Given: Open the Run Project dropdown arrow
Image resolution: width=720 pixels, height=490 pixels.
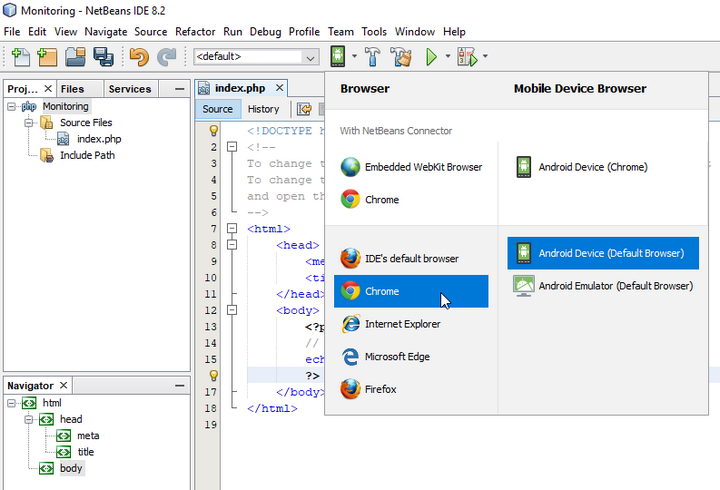Looking at the screenshot, I should [x=448, y=56].
